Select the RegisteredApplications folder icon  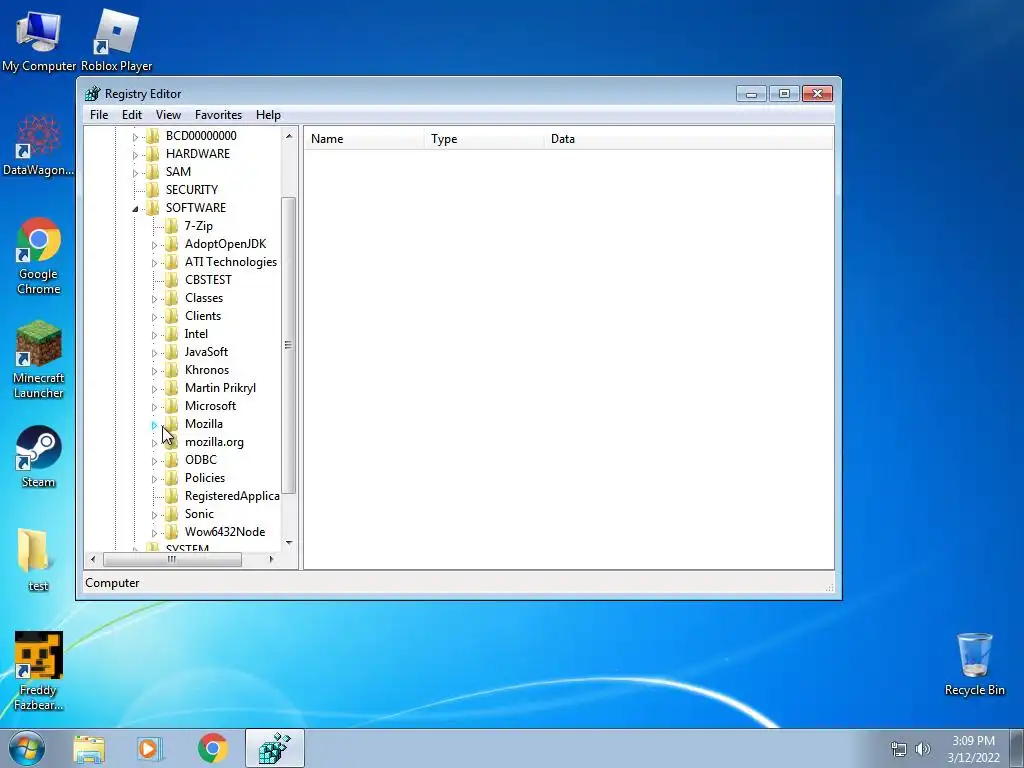tap(171, 496)
